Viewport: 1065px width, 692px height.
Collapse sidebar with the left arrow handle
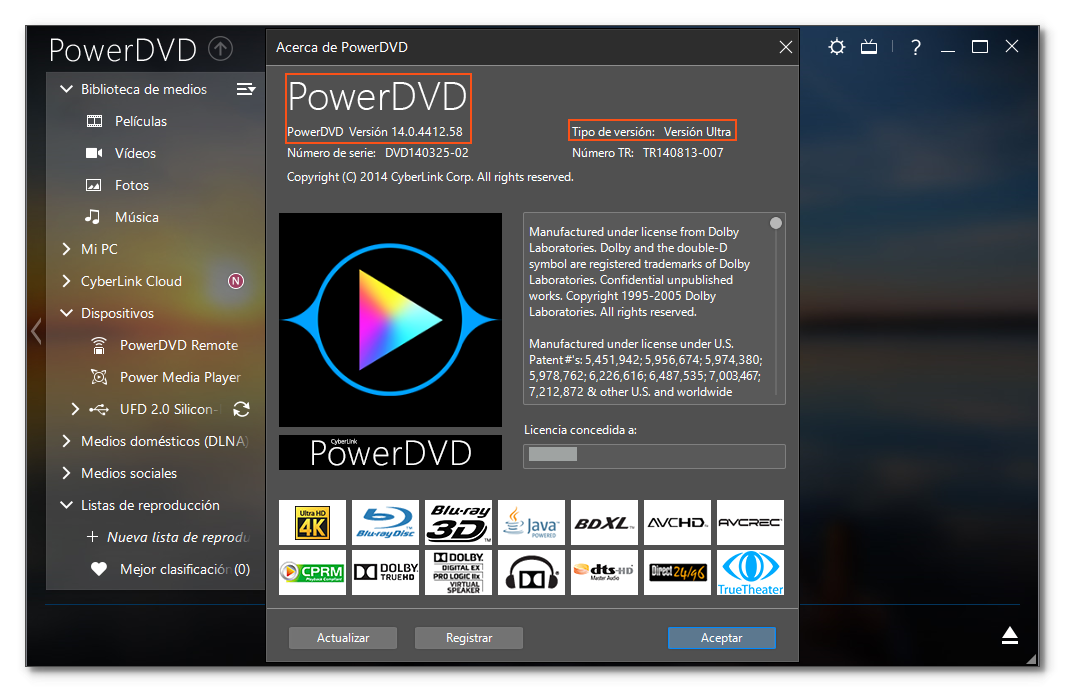click(36, 332)
